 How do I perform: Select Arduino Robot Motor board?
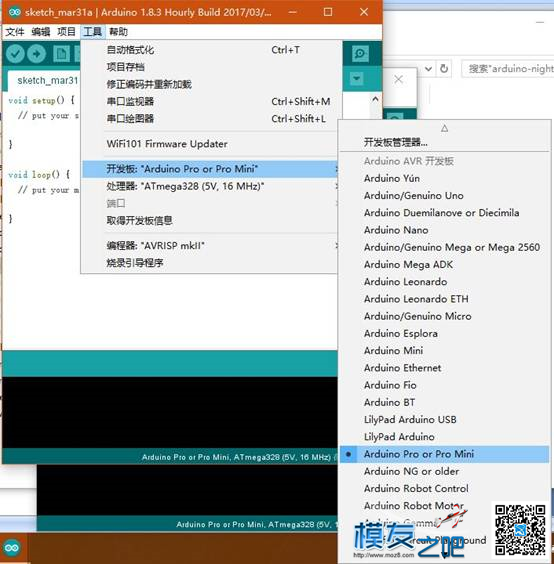(x=444, y=506)
